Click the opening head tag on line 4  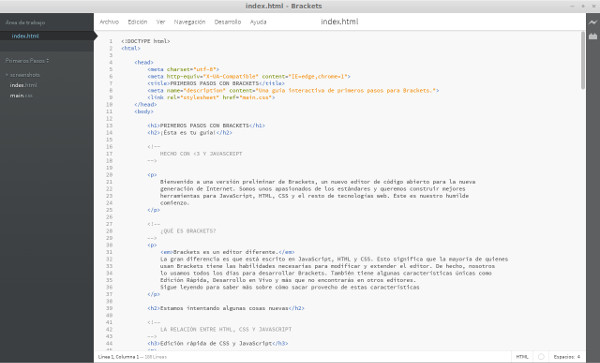tap(144, 62)
